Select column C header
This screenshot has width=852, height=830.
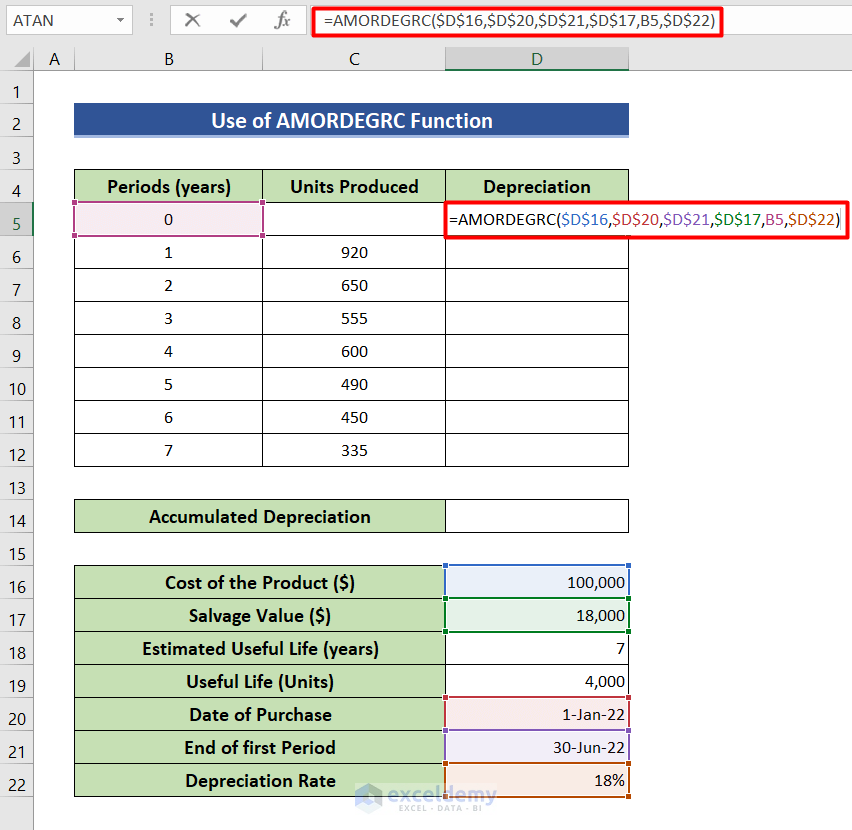(x=354, y=59)
